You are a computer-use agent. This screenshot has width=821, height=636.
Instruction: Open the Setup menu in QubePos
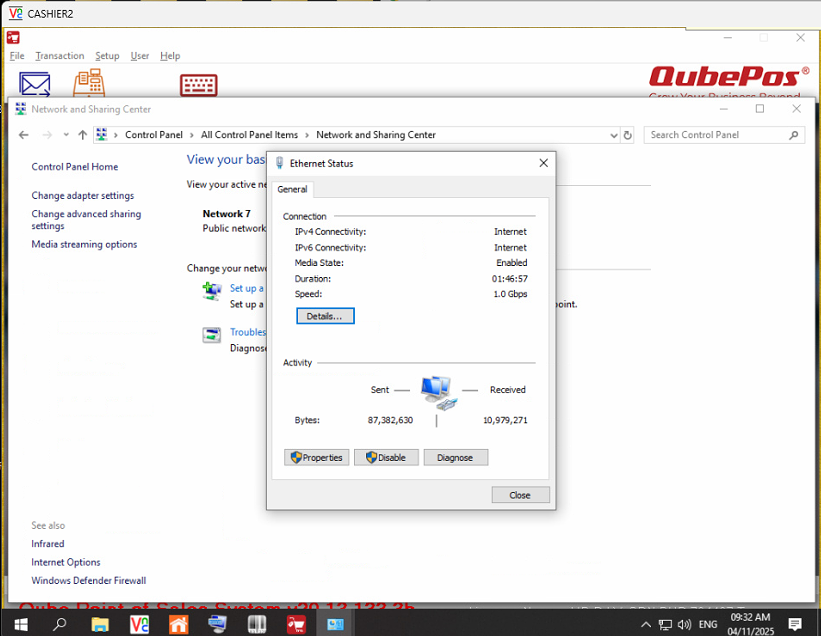(107, 55)
